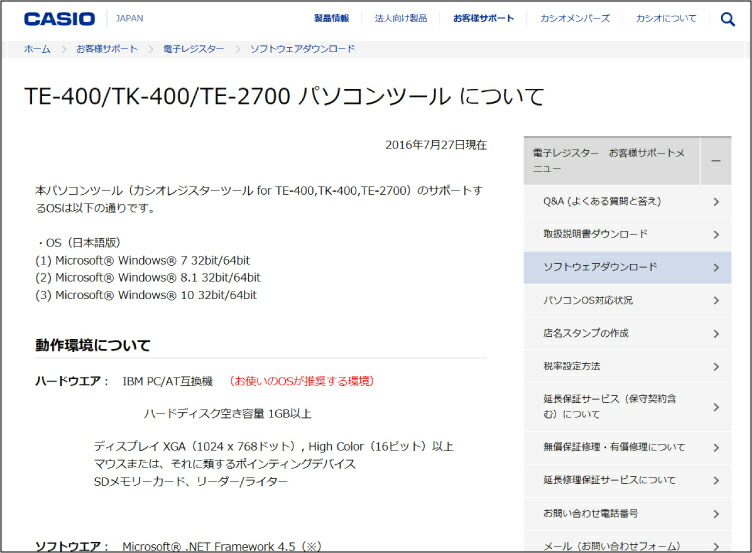Screen dimensions: 752x553
Task: Click the text ハードディスク空き容量 1GB以上
Action: pyautogui.click(x=228, y=413)
